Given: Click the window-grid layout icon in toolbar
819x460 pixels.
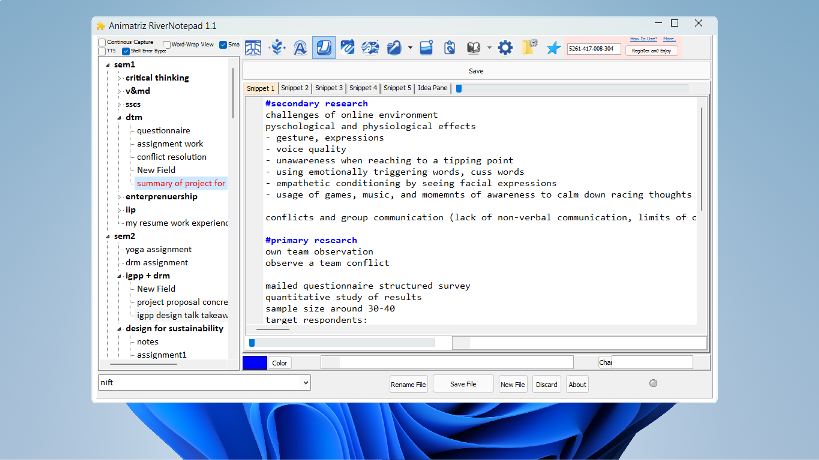Looking at the screenshot, I should 253,48.
